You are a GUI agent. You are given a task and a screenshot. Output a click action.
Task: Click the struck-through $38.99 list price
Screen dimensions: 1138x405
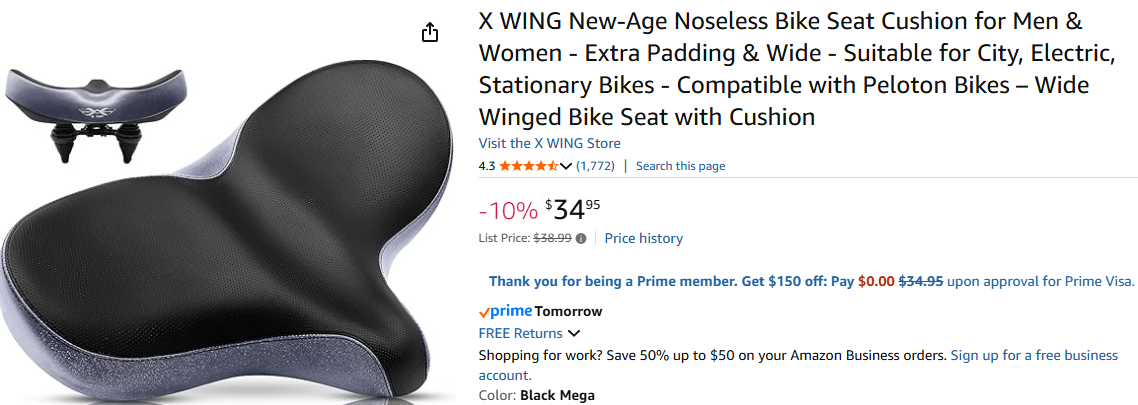pyautogui.click(x=552, y=239)
